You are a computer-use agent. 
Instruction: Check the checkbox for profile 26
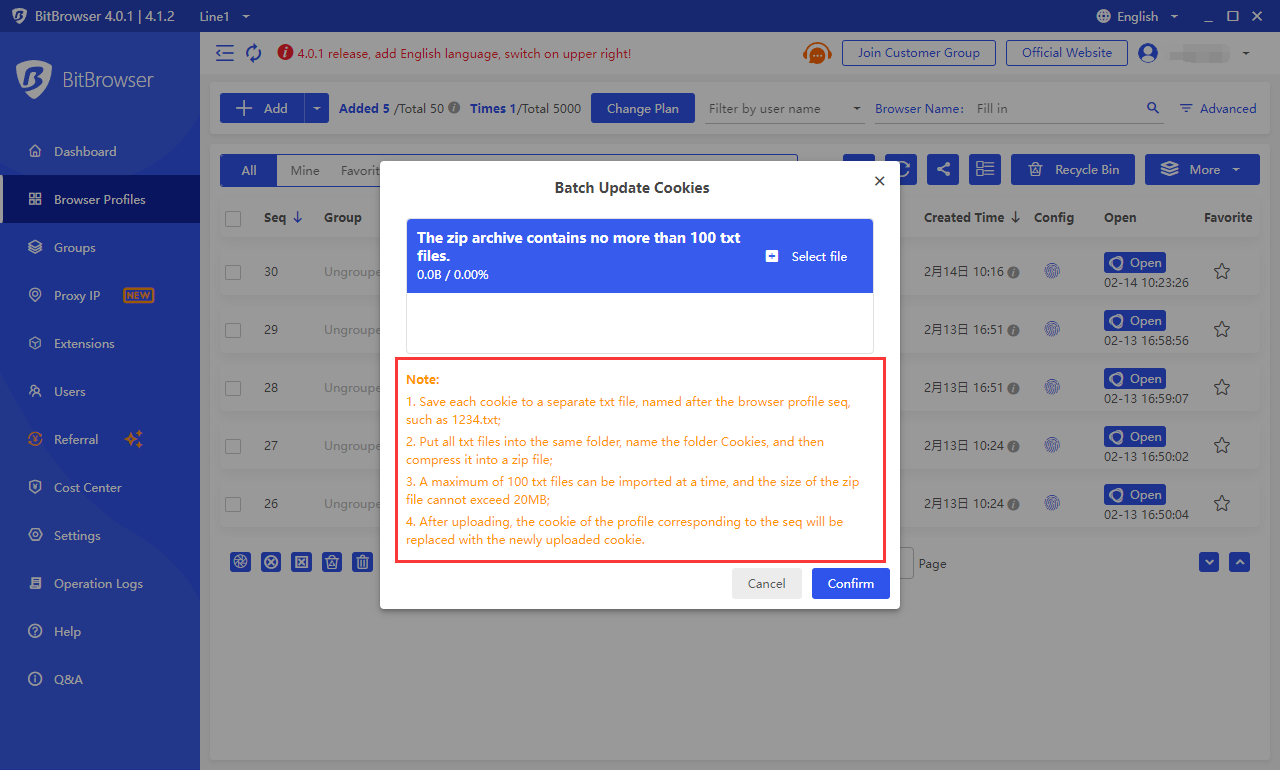(233, 504)
